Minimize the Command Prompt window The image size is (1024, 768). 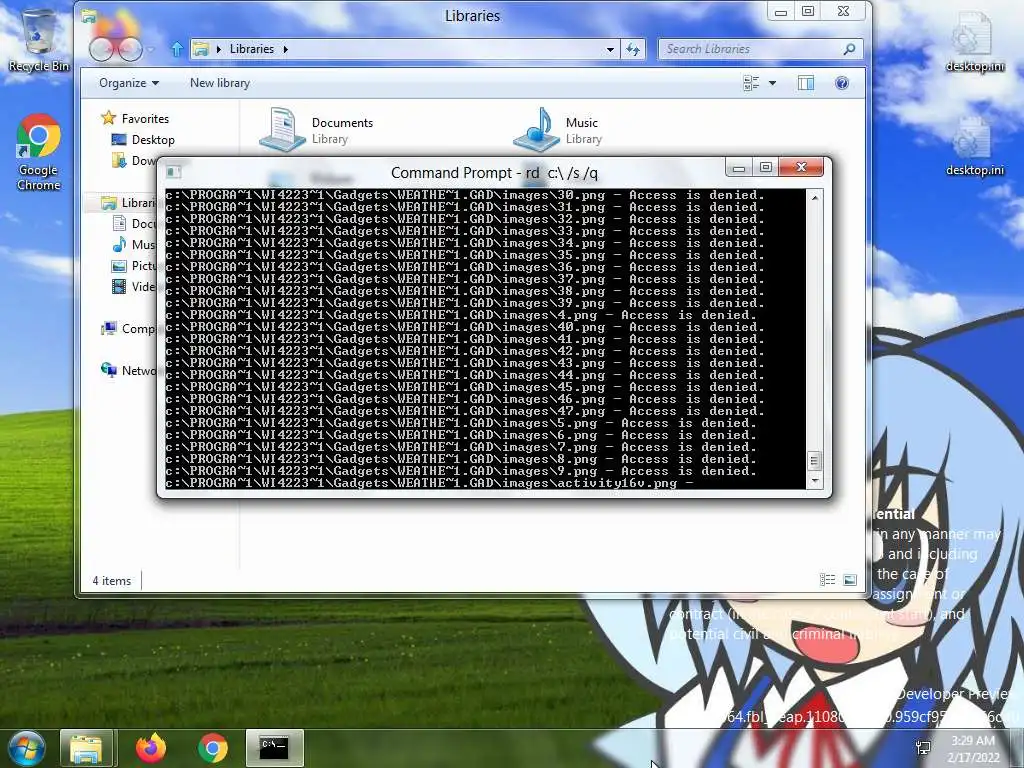pyautogui.click(x=739, y=168)
